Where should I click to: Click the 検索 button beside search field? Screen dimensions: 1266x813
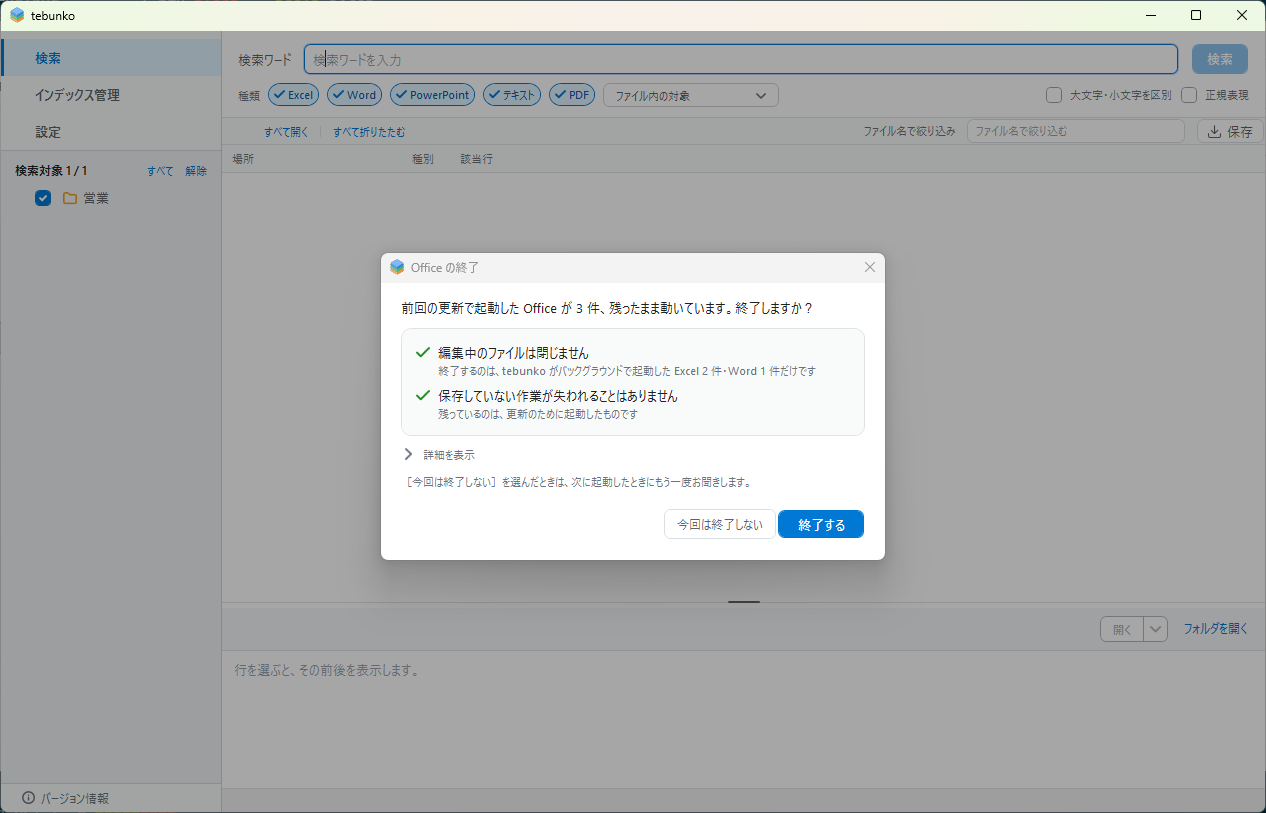(x=1220, y=59)
